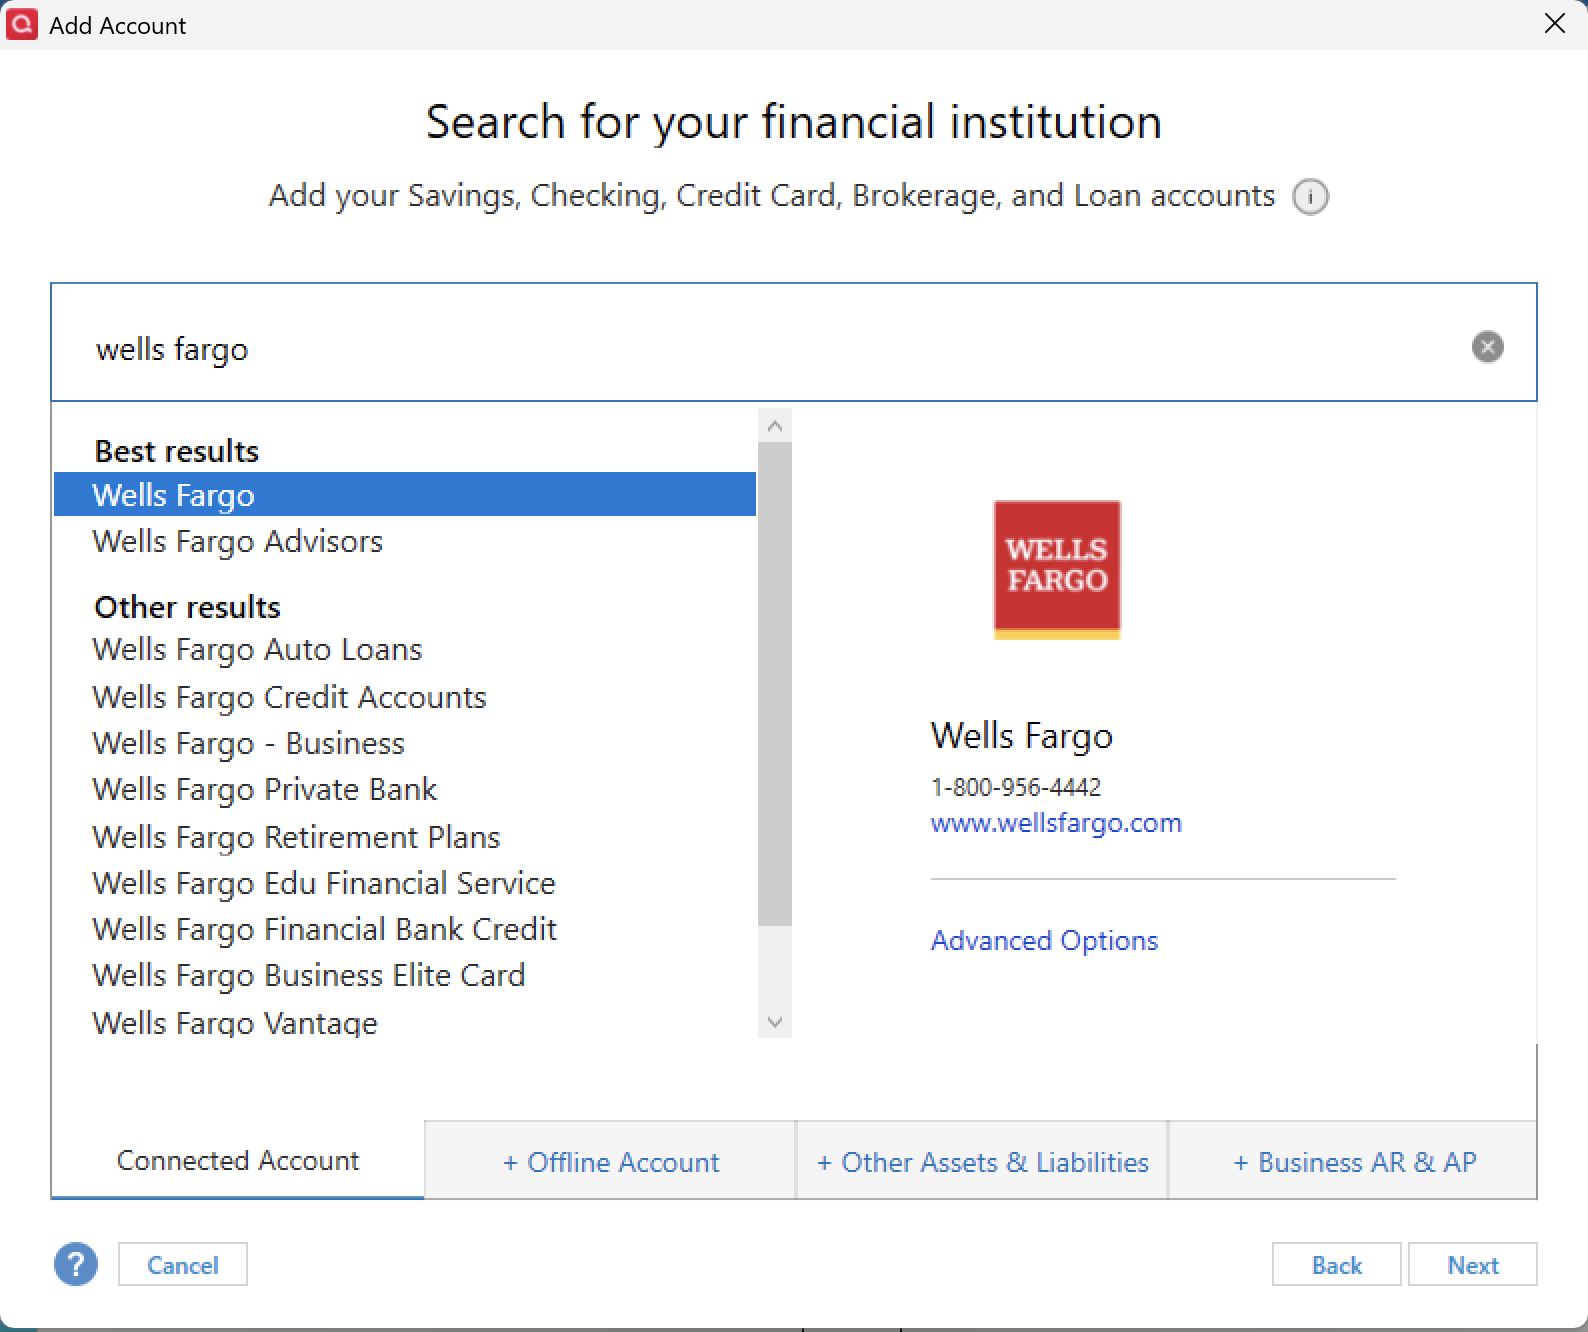
Task: Go Back to the previous step
Action: [1336, 1265]
